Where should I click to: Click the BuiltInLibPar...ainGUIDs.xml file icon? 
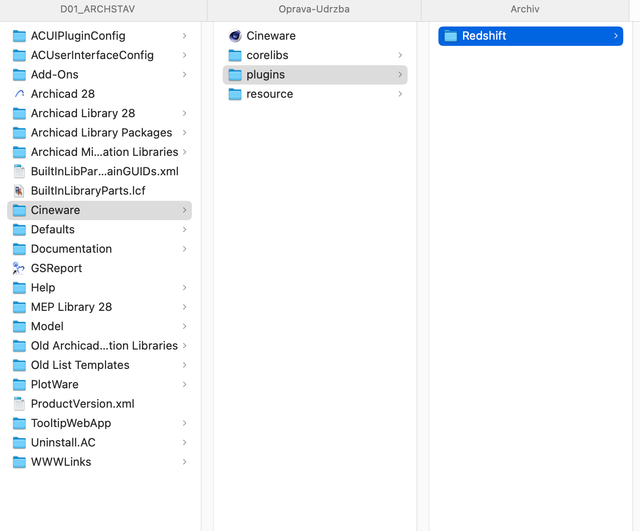tap(19, 171)
